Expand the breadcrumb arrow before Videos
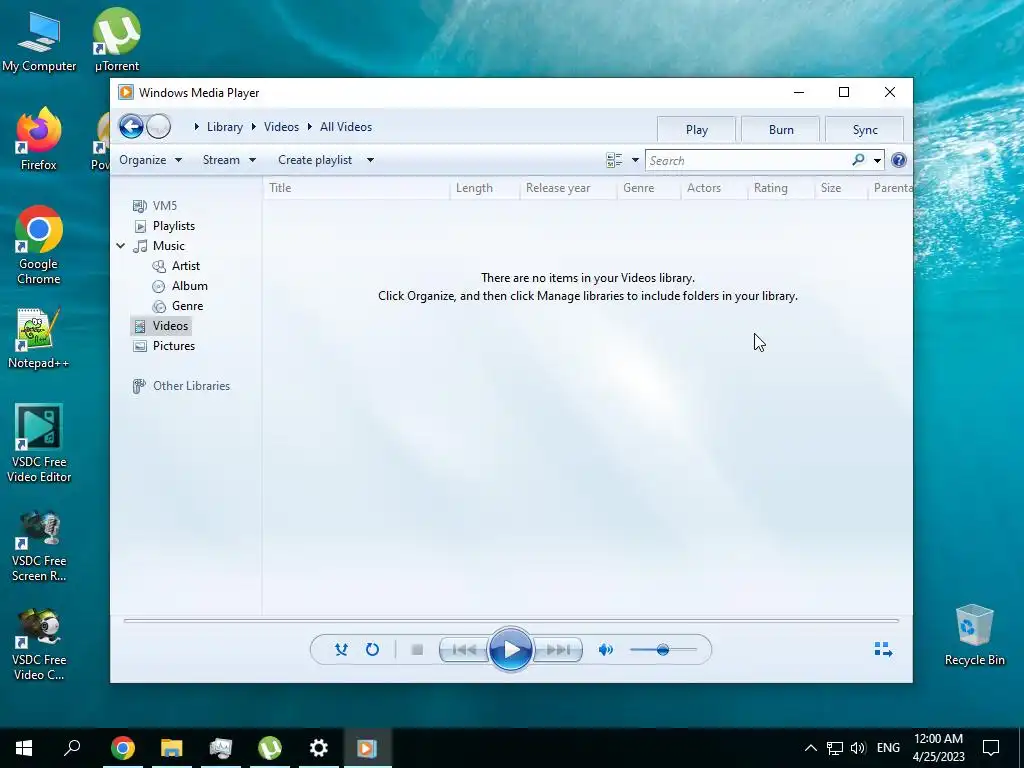 click(254, 127)
